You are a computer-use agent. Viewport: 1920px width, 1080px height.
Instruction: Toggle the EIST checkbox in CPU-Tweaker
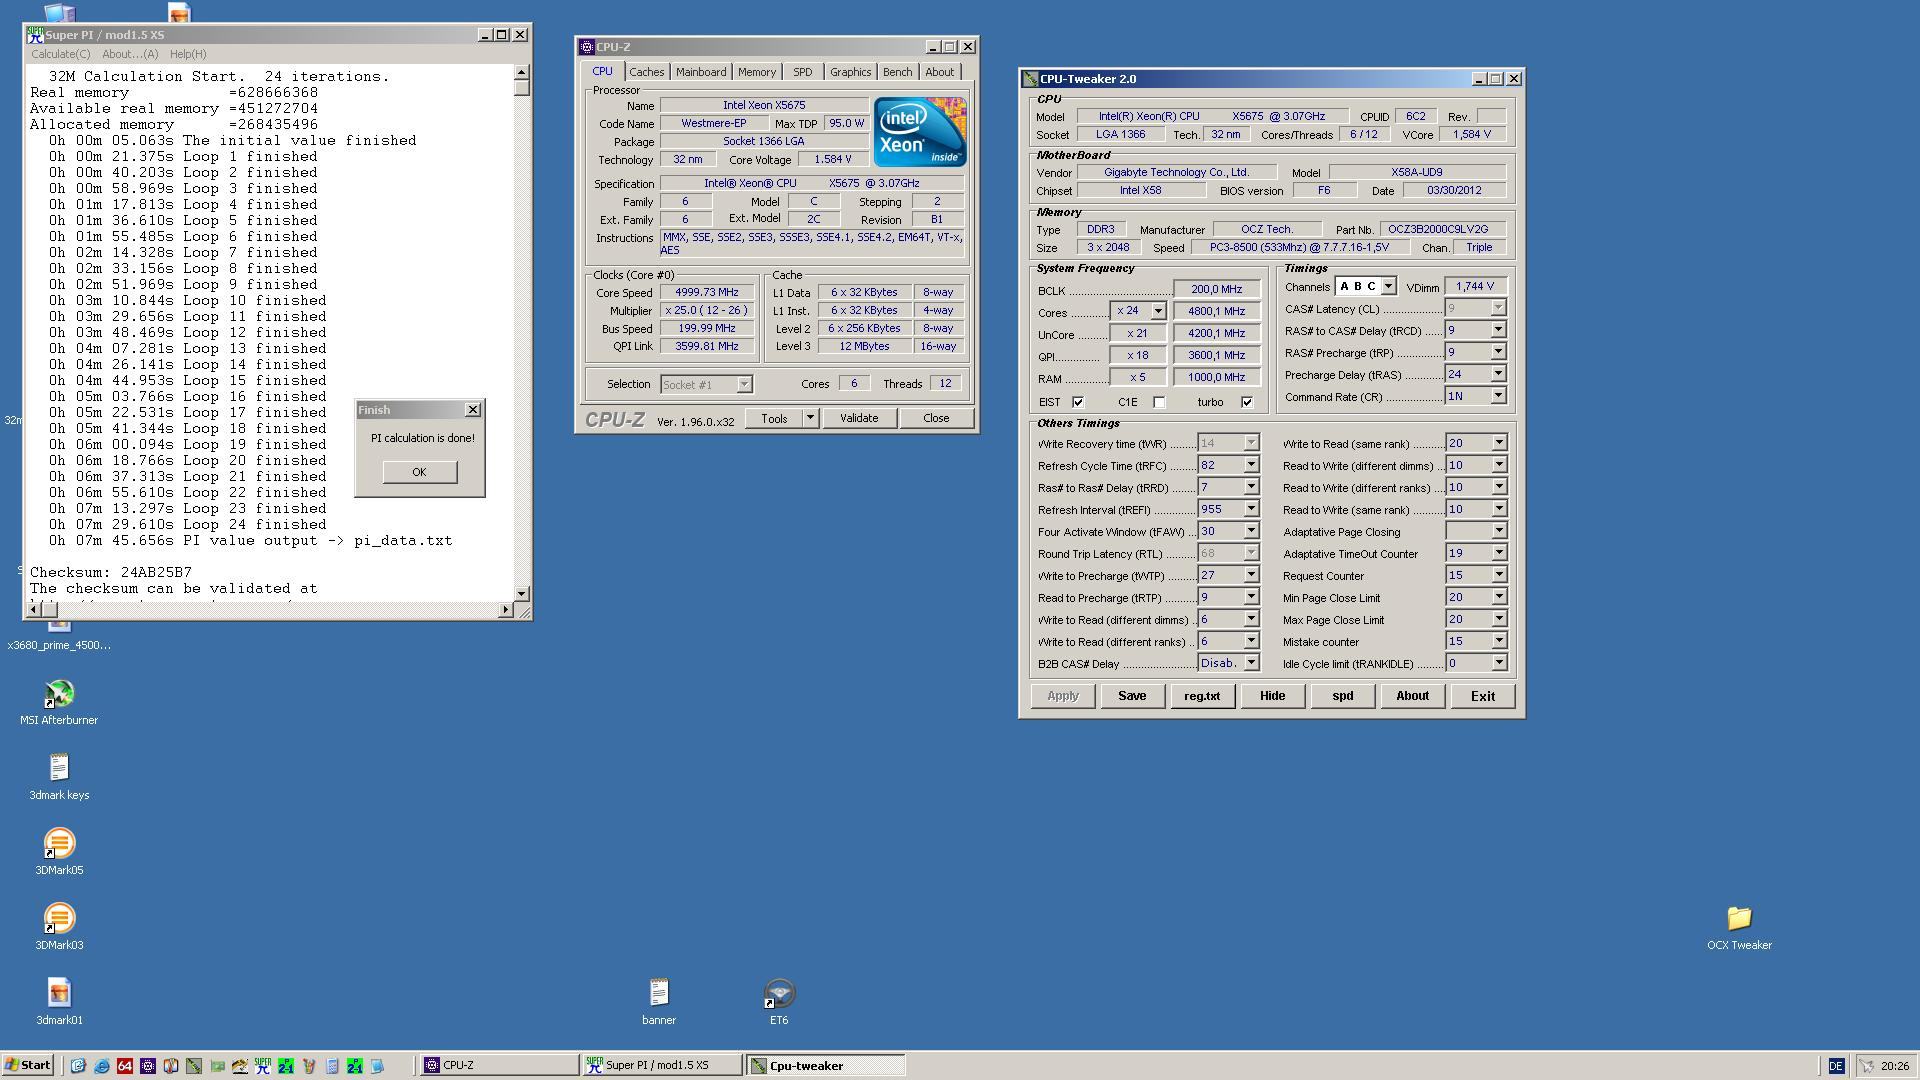point(1078,402)
